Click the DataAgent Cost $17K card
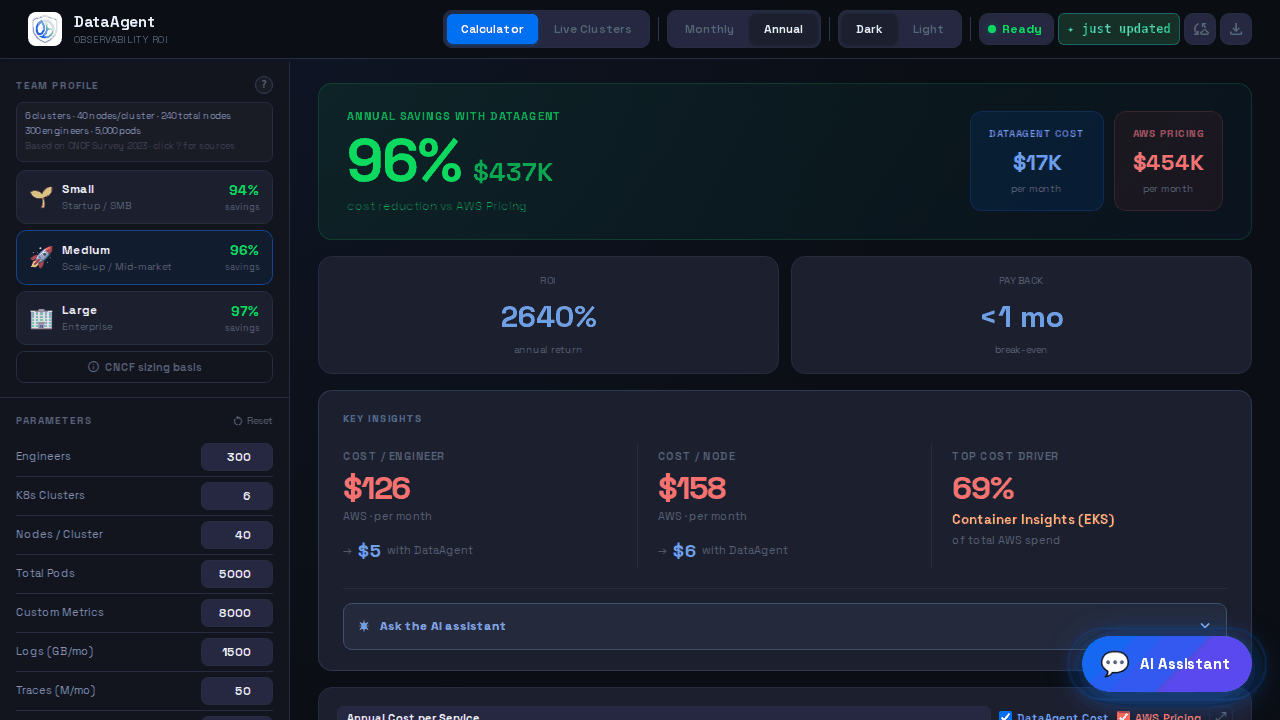 pos(1036,161)
